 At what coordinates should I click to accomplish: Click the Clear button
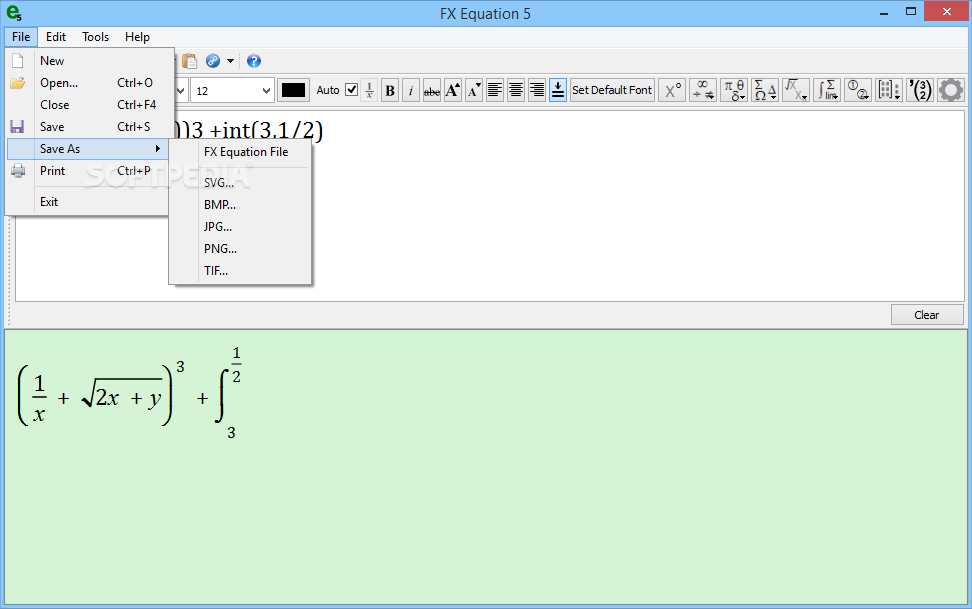coord(927,315)
